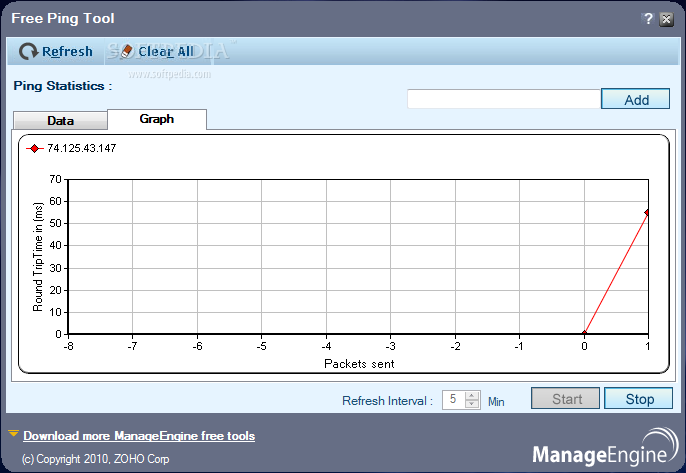Click the data point at packet 0

coord(584,333)
